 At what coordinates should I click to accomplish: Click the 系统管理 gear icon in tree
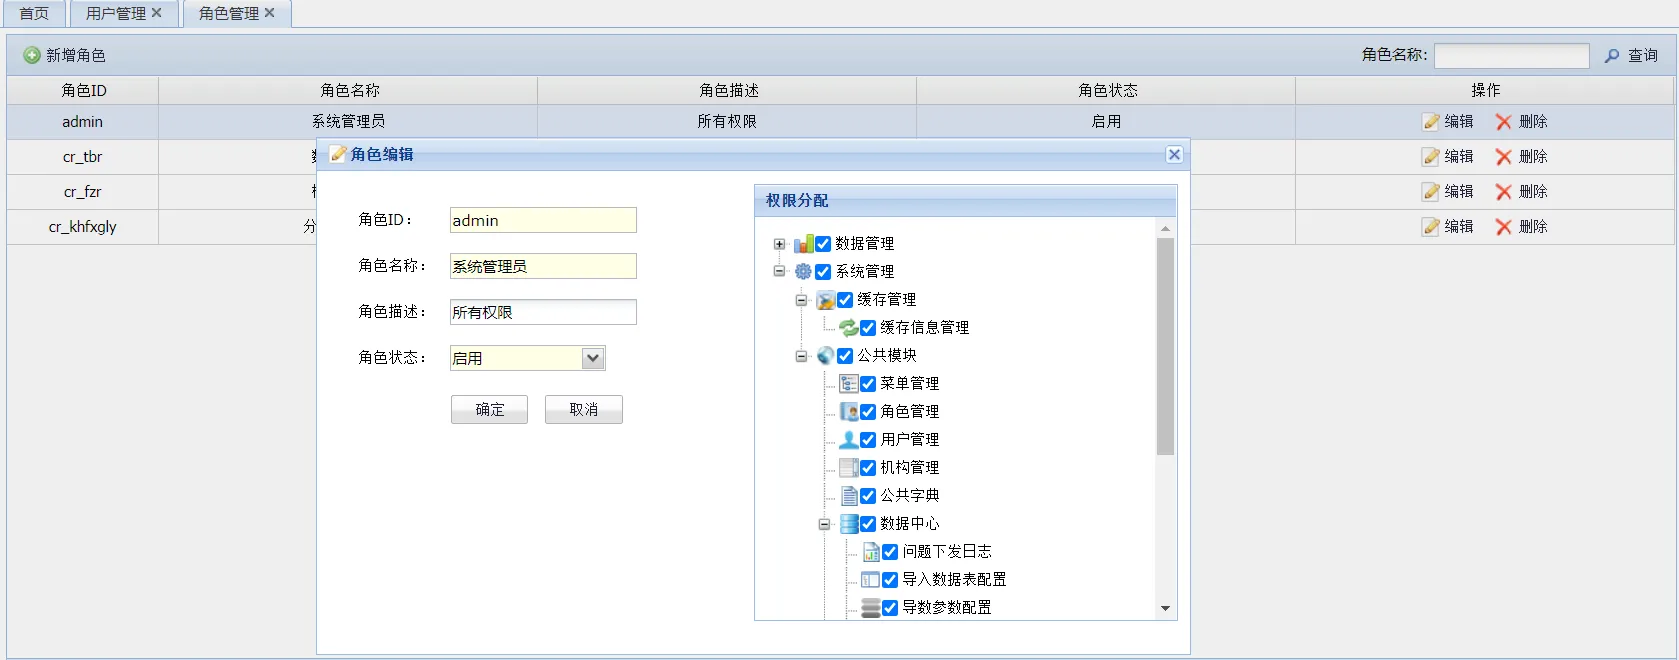(803, 272)
